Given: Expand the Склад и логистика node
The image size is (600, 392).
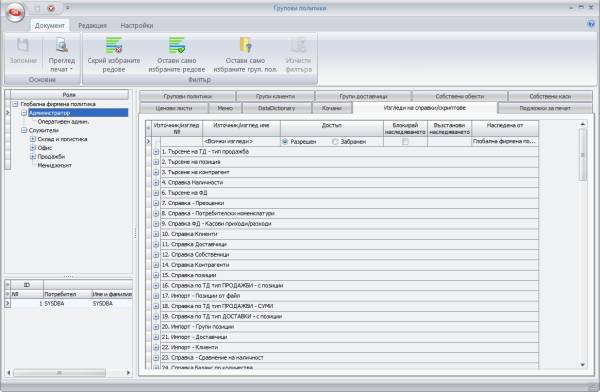Looking at the screenshot, I should (x=33, y=139).
